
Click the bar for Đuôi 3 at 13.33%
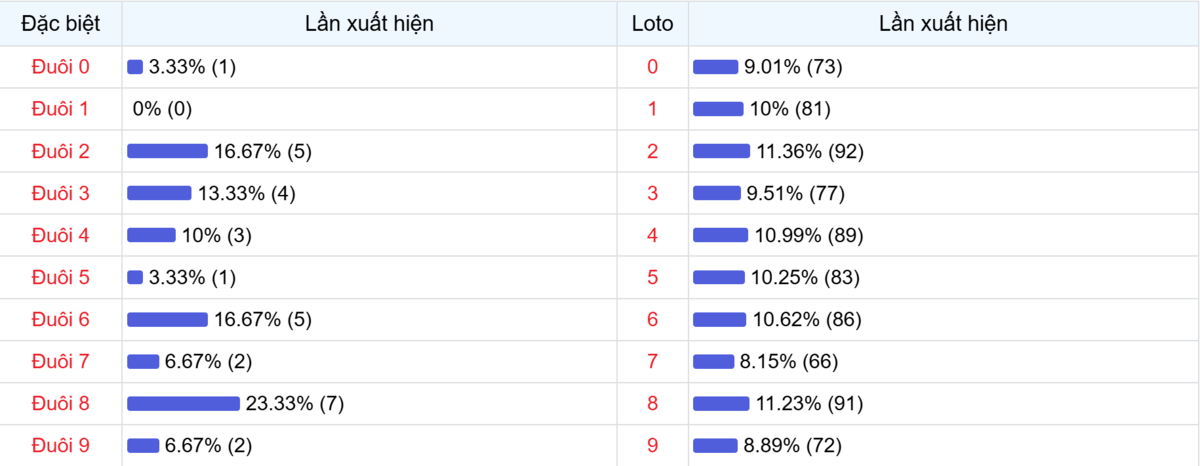(159, 193)
